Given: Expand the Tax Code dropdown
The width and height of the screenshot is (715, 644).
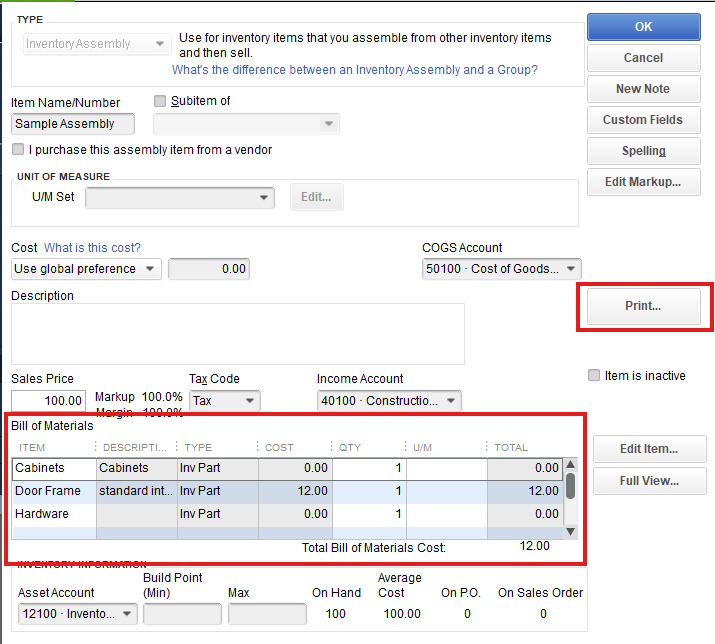Looking at the screenshot, I should click(249, 401).
